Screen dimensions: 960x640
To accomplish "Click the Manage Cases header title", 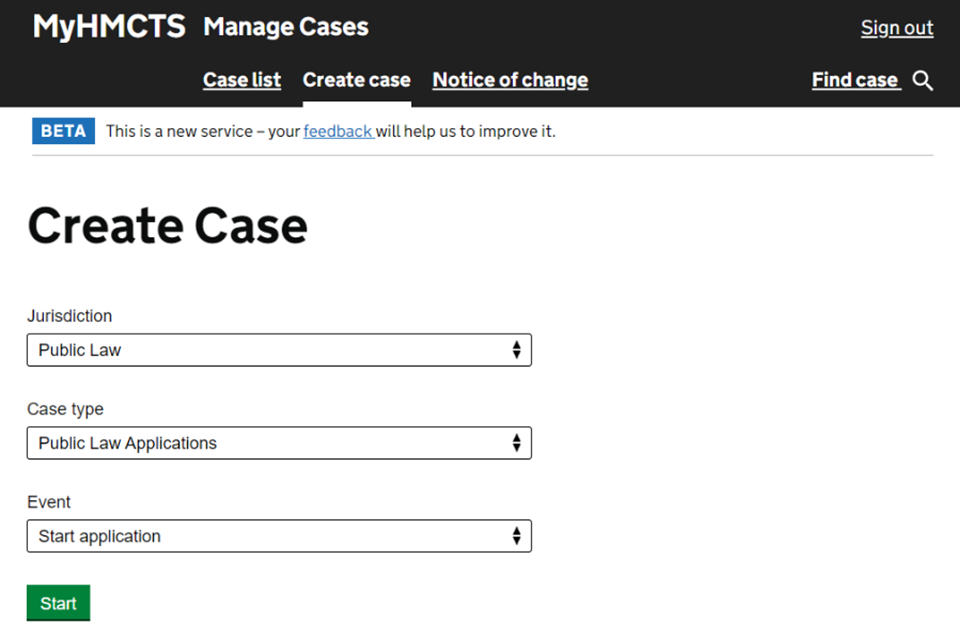I will pos(286,27).
